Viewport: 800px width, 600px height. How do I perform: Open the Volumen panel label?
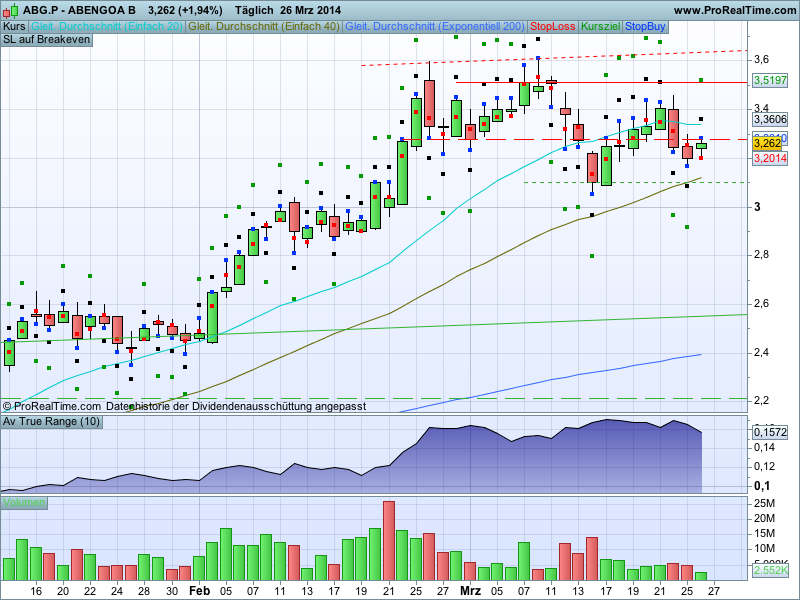click(24, 503)
